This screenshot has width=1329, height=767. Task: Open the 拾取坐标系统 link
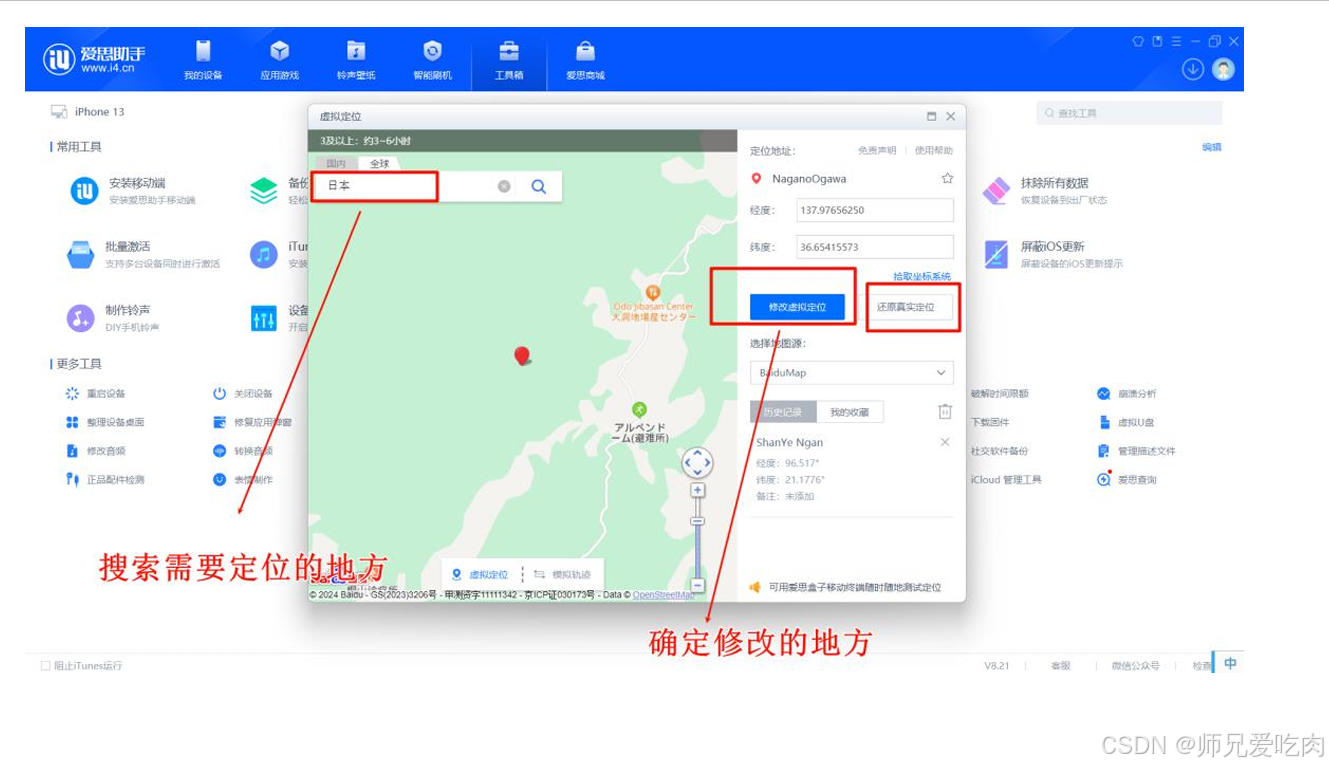click(922, 276)
